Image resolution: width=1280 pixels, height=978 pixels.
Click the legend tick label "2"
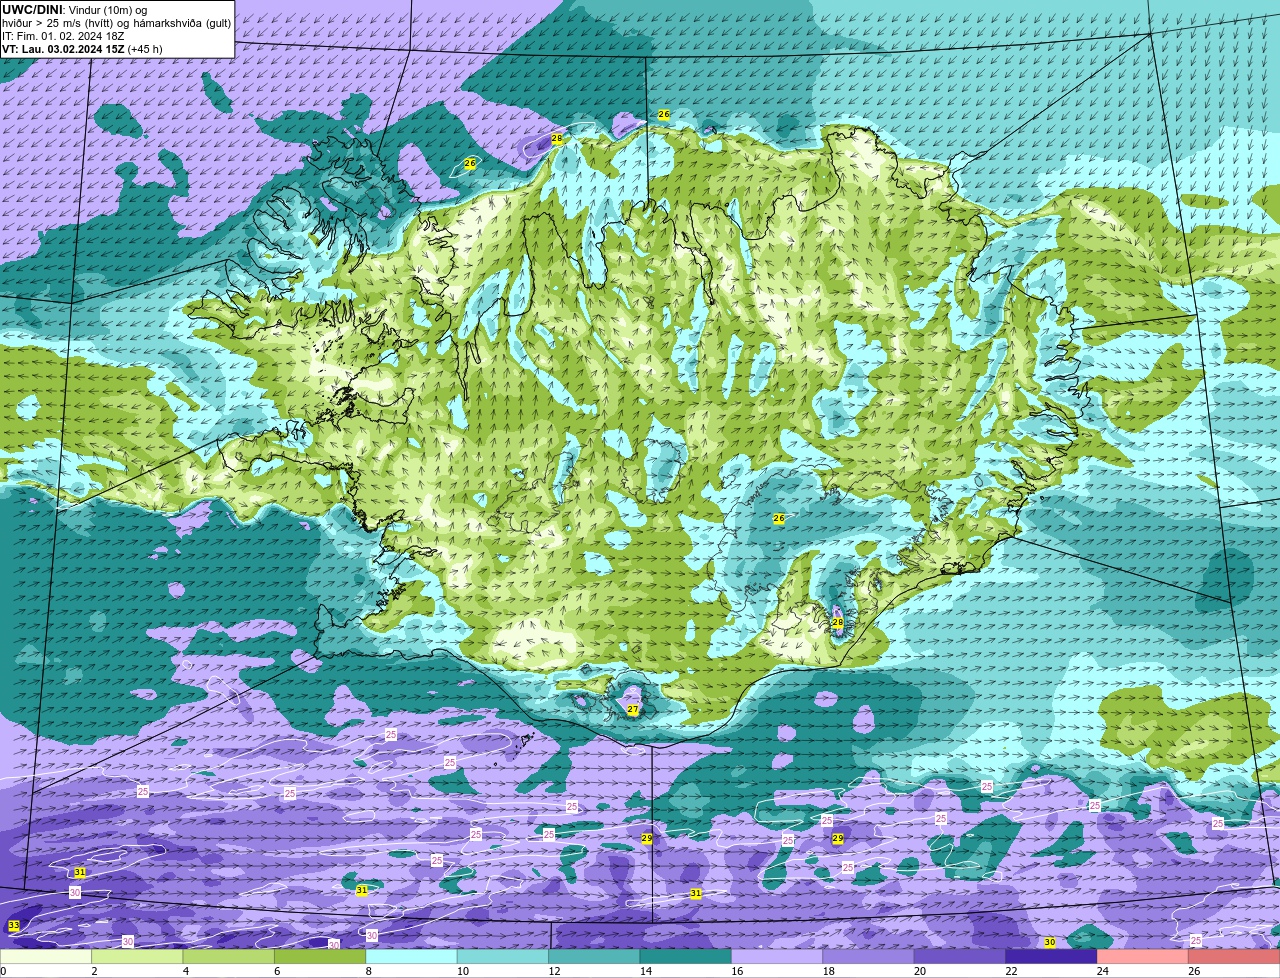click(93, 971)
